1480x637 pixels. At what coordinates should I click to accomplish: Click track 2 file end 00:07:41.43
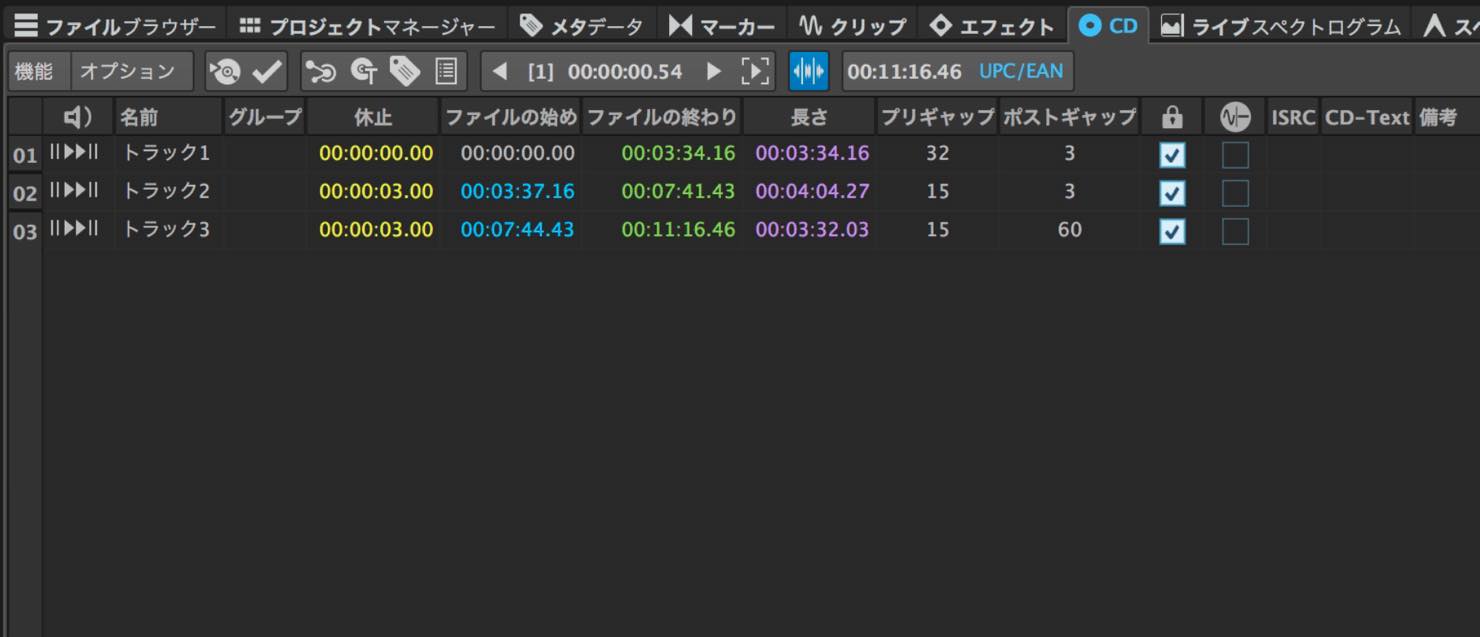[x=678, y=191]
